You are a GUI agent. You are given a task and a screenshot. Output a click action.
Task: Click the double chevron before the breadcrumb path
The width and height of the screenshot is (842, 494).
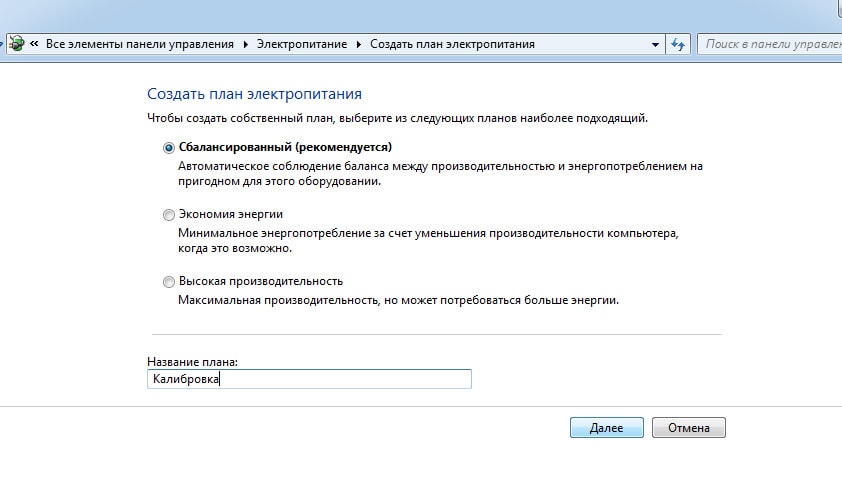pos(34,45)
